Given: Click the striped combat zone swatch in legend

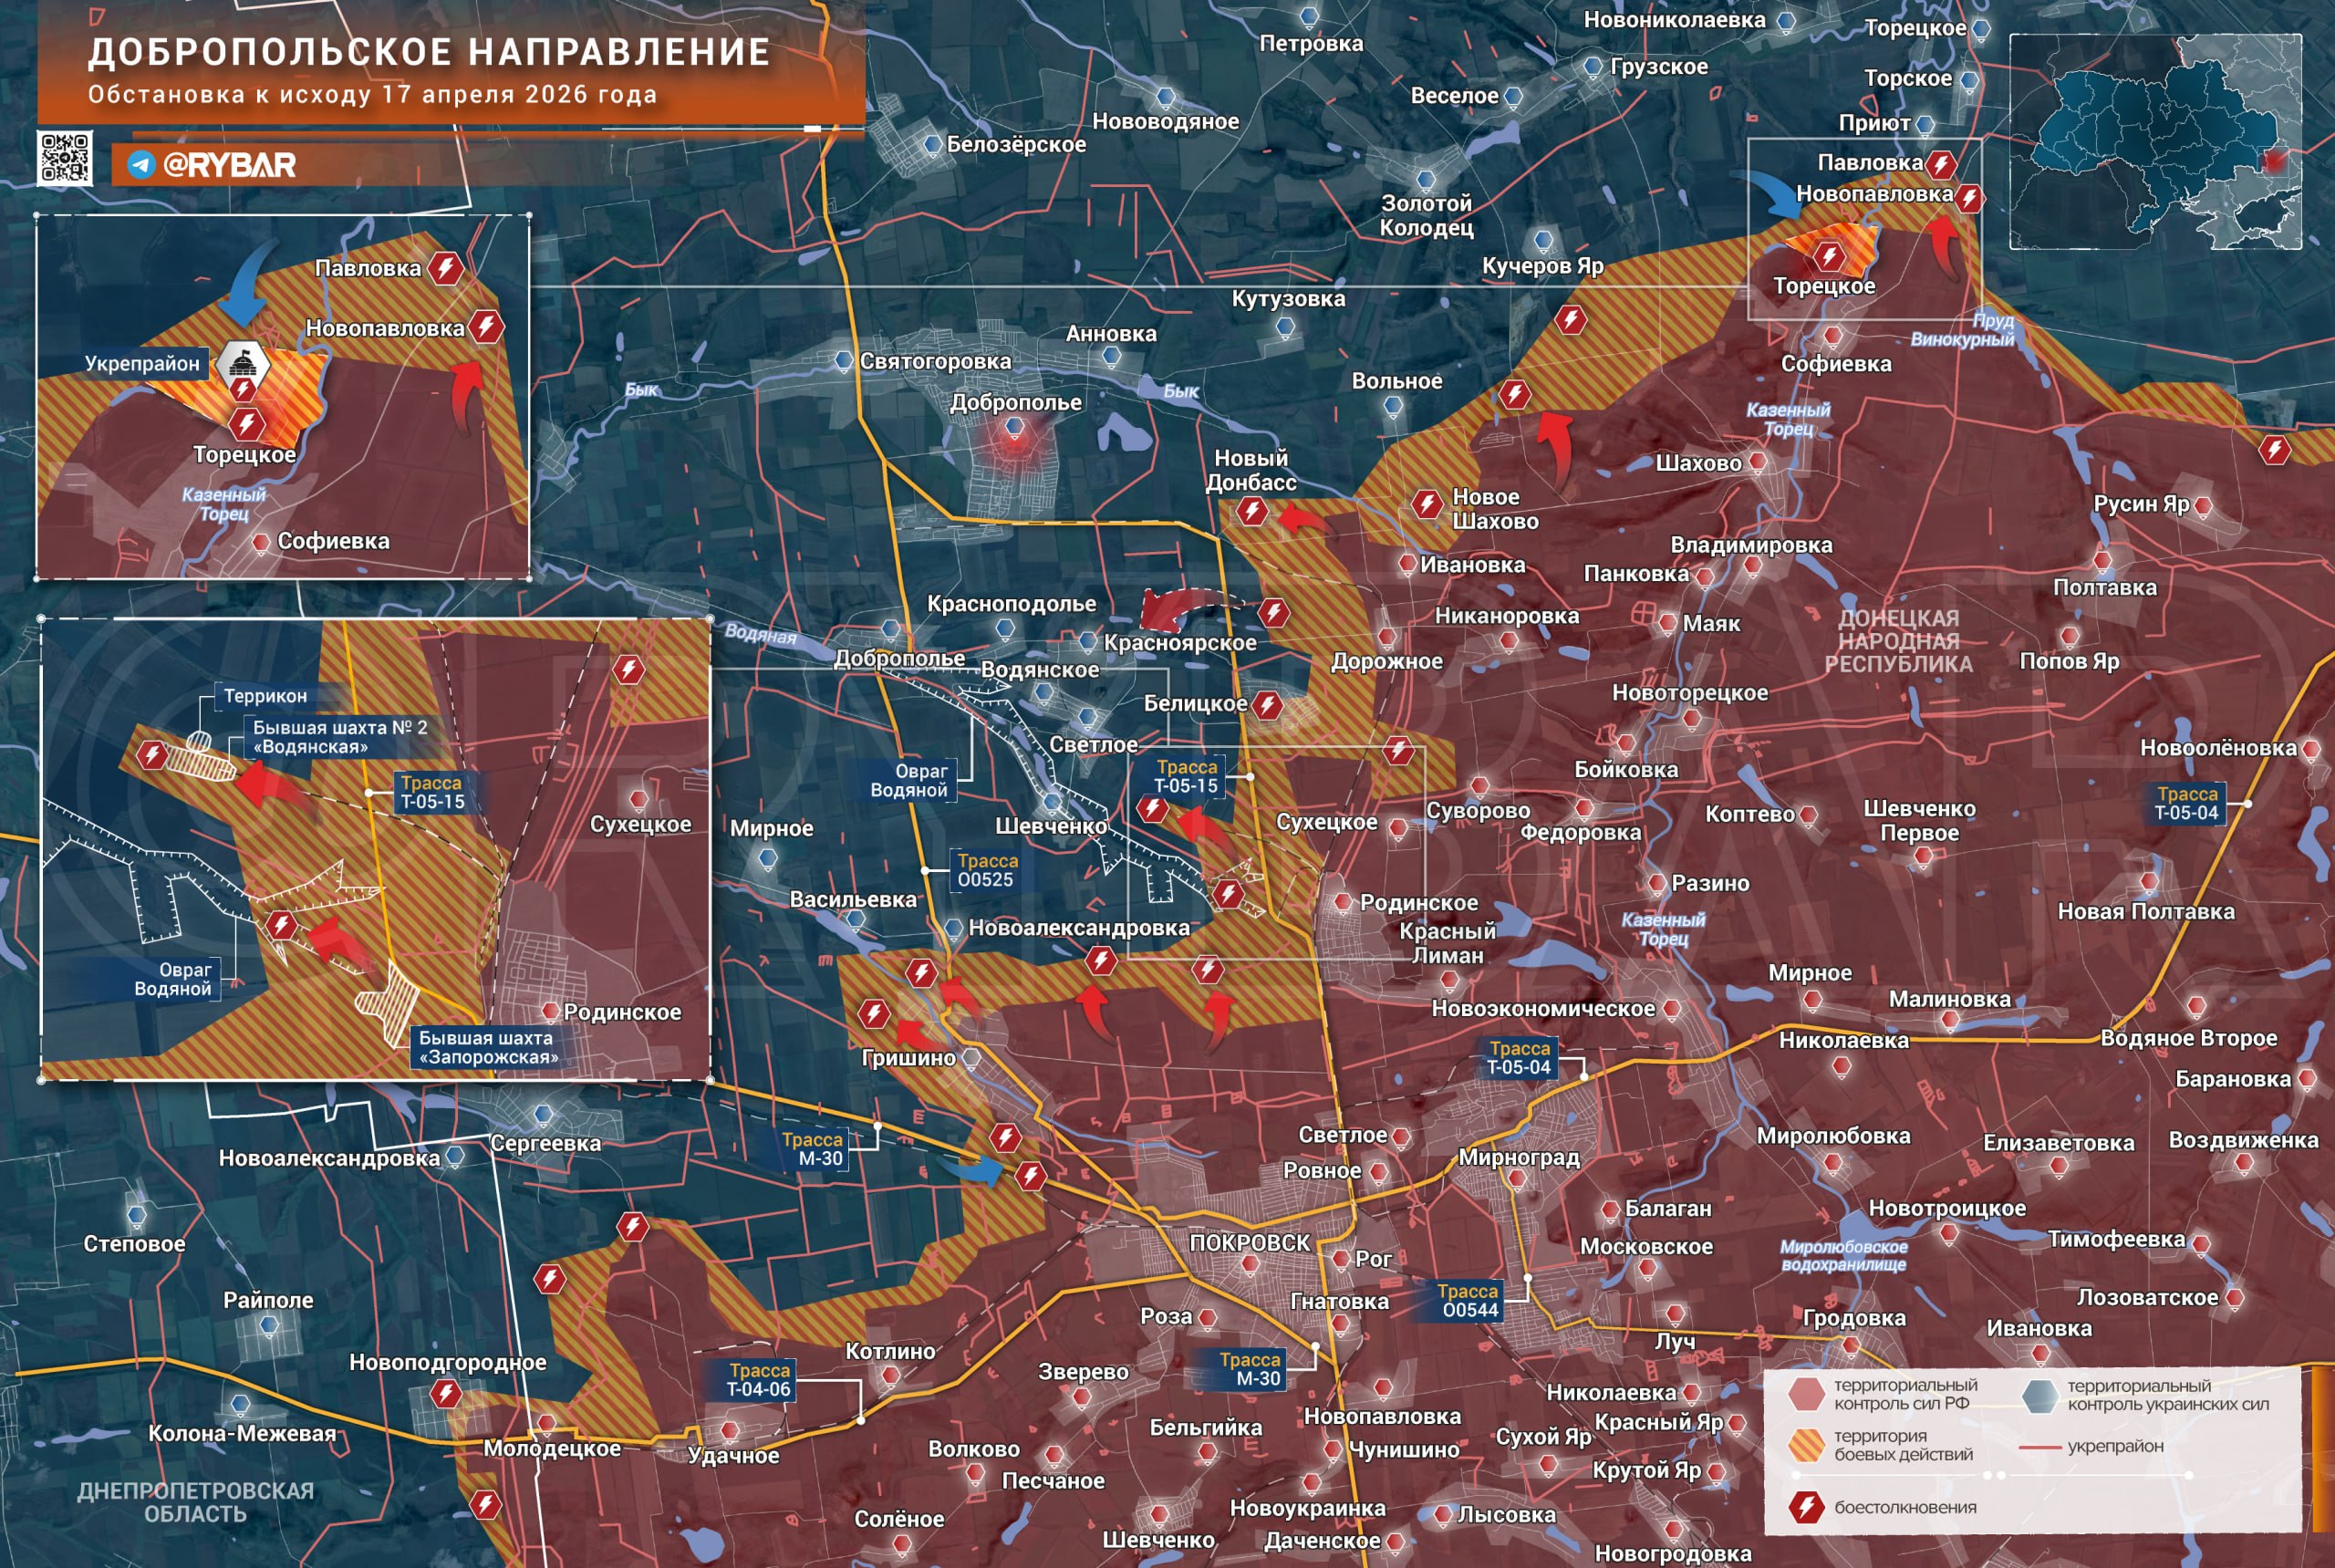Looking at the screenshot, I should [1806, 1445].
